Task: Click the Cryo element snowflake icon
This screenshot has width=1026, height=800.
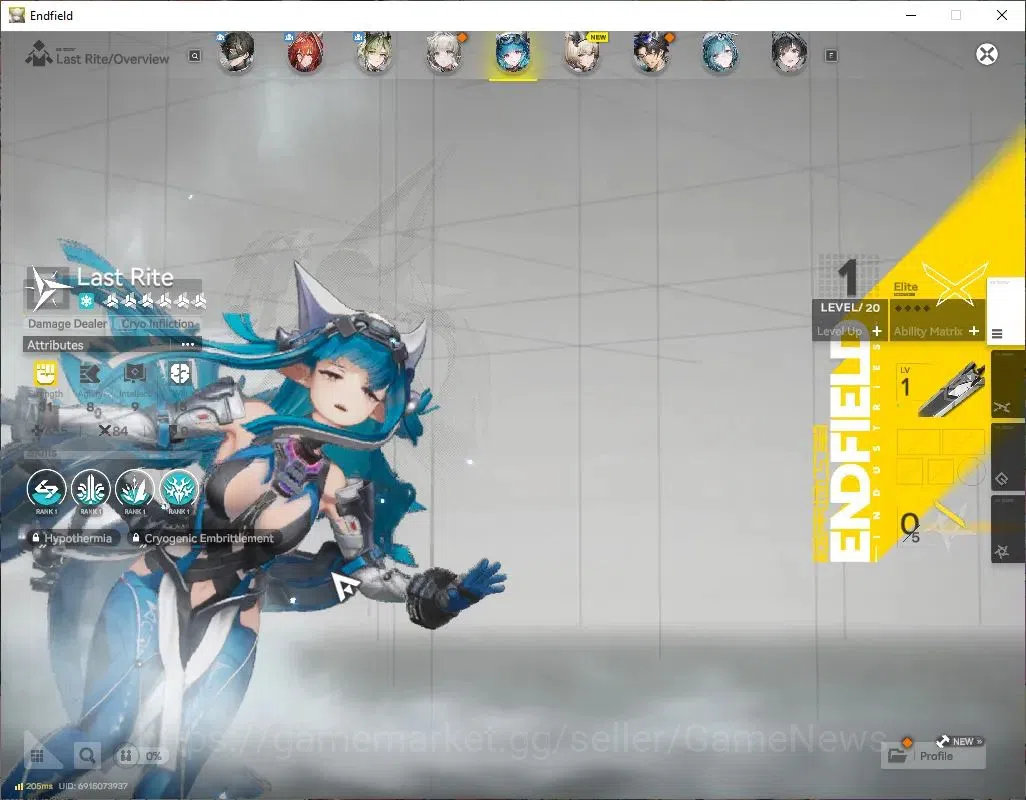Action: 86,301
